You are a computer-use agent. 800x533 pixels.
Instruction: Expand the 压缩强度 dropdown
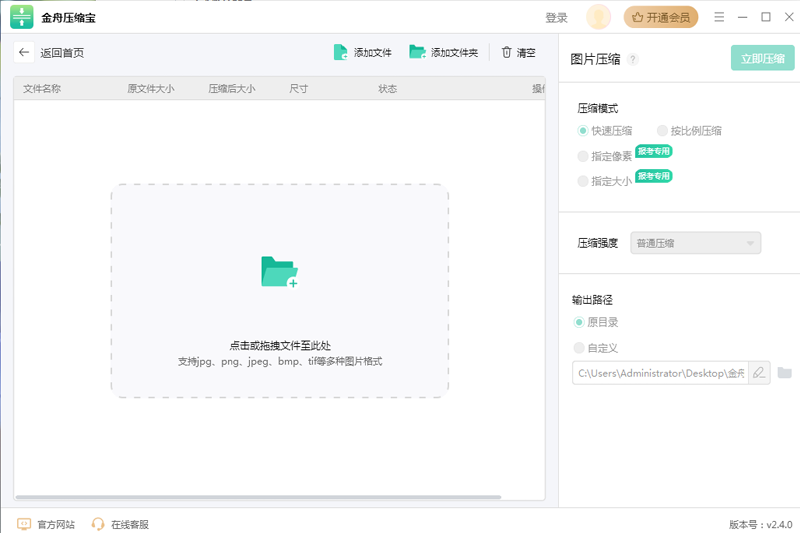tap(695, 243)
